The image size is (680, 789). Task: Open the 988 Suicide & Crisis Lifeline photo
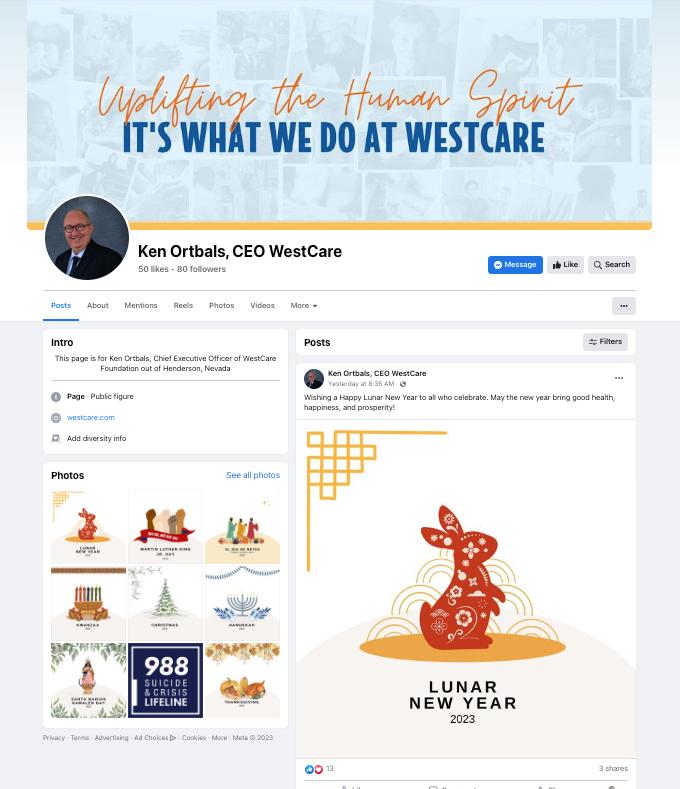165,680
